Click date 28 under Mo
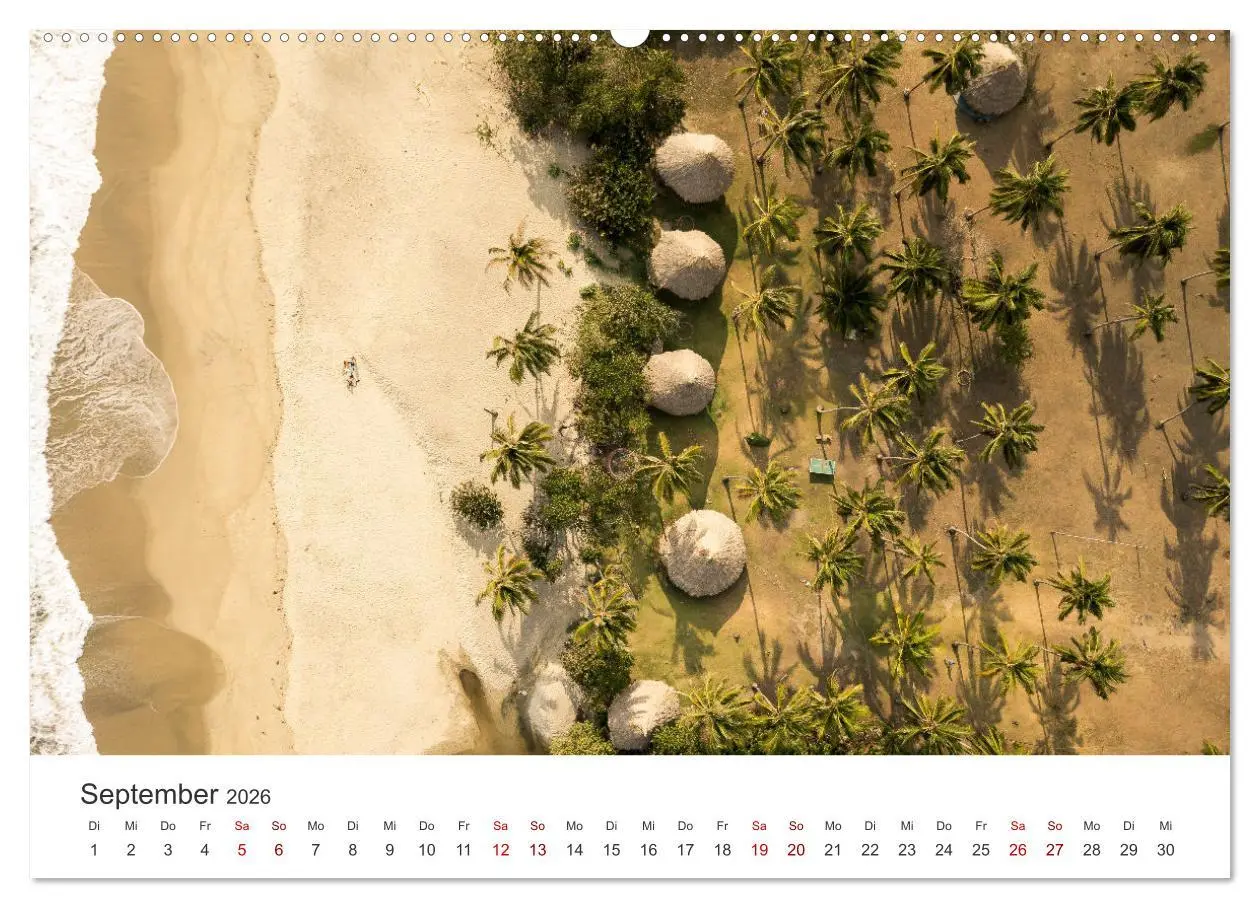 tap(1091, 850)
